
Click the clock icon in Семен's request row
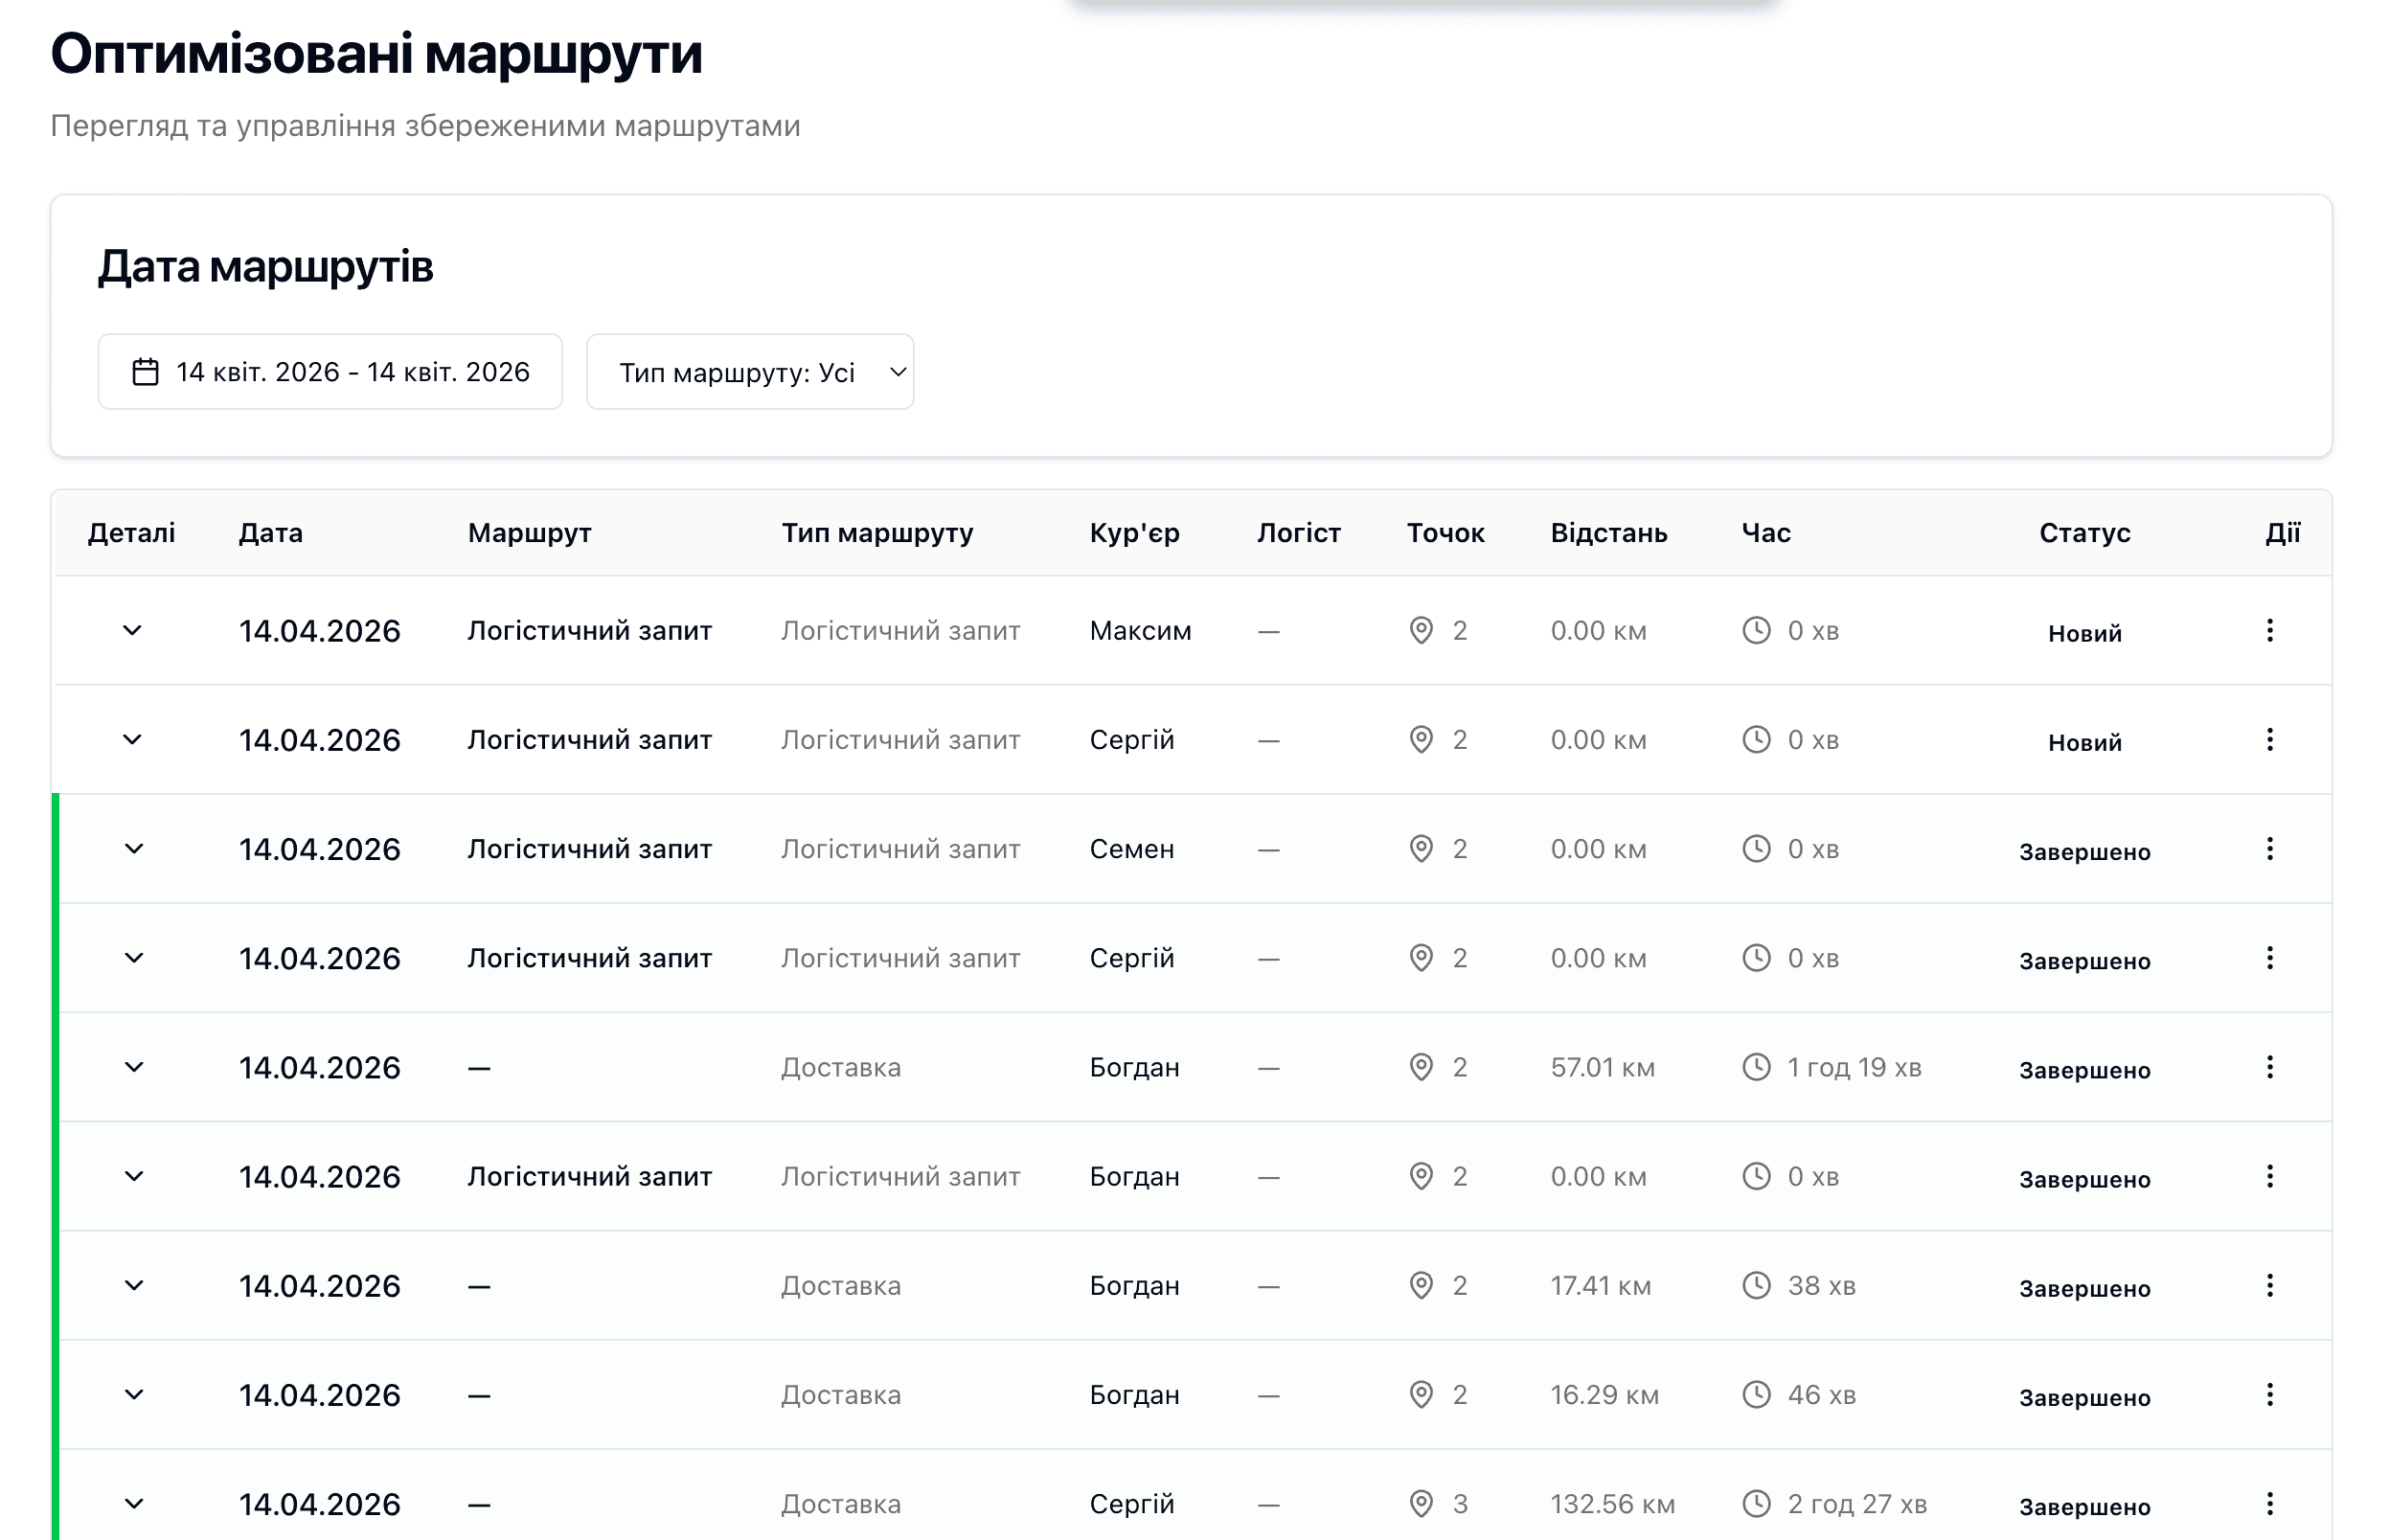point(1756,849)
